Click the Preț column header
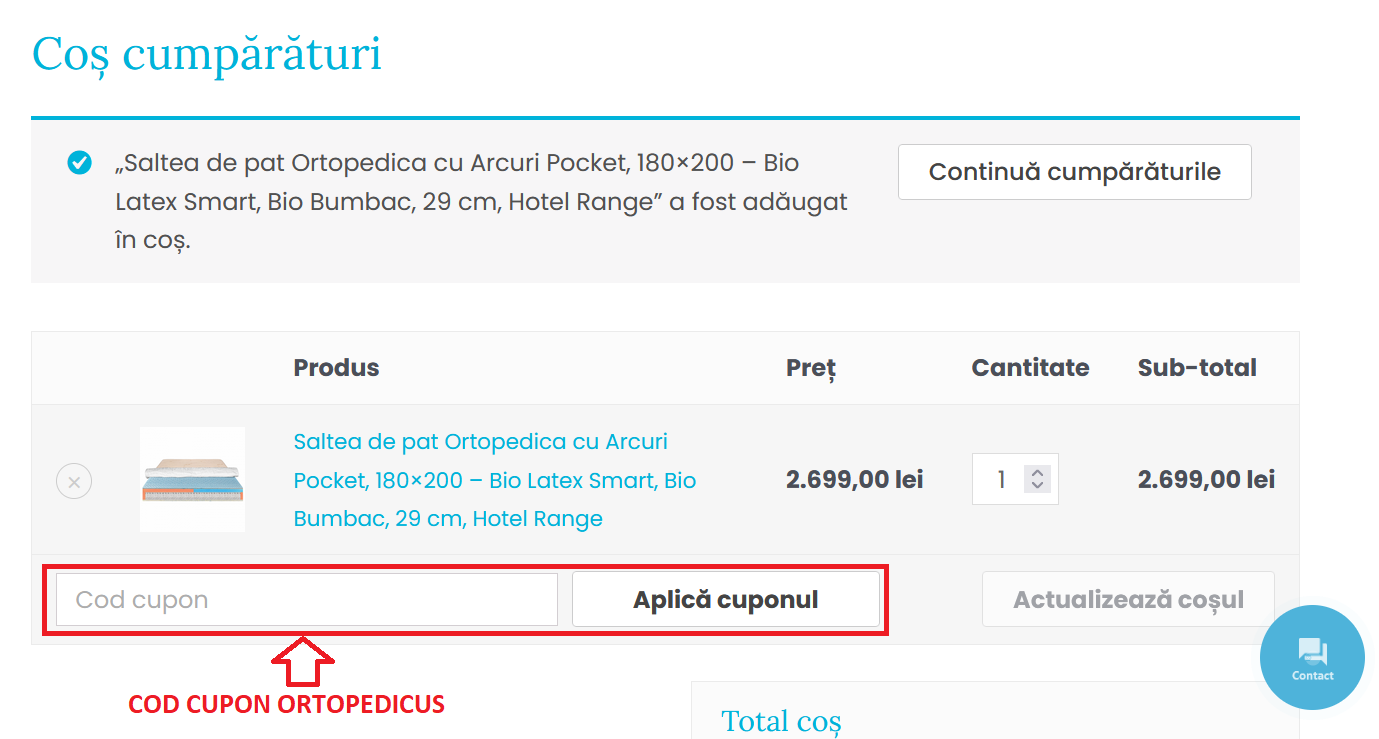 tap(810, 368)
